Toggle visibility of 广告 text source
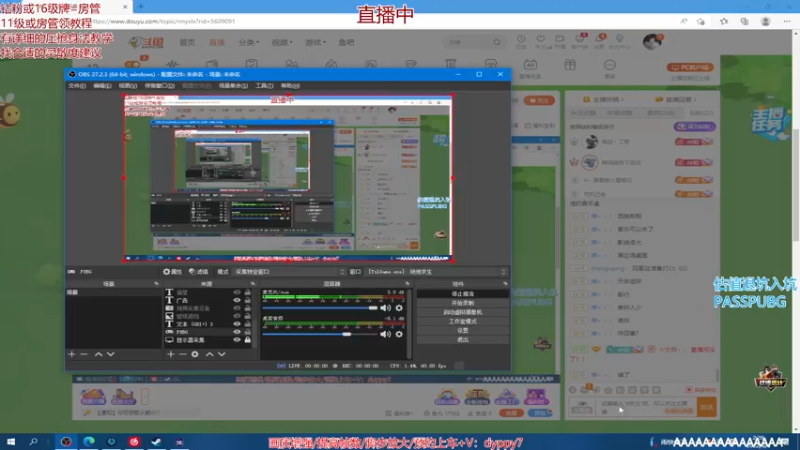 [237, 301]
